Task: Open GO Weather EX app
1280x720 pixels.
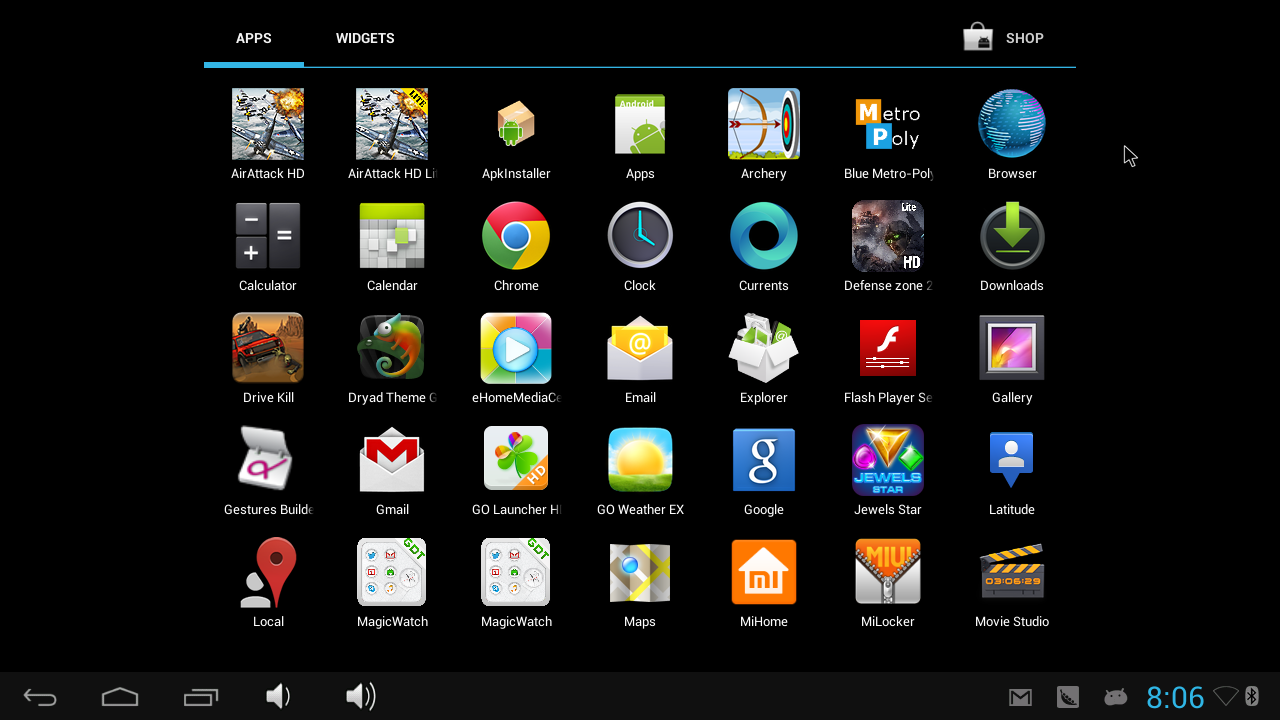Action: [640, 460]
